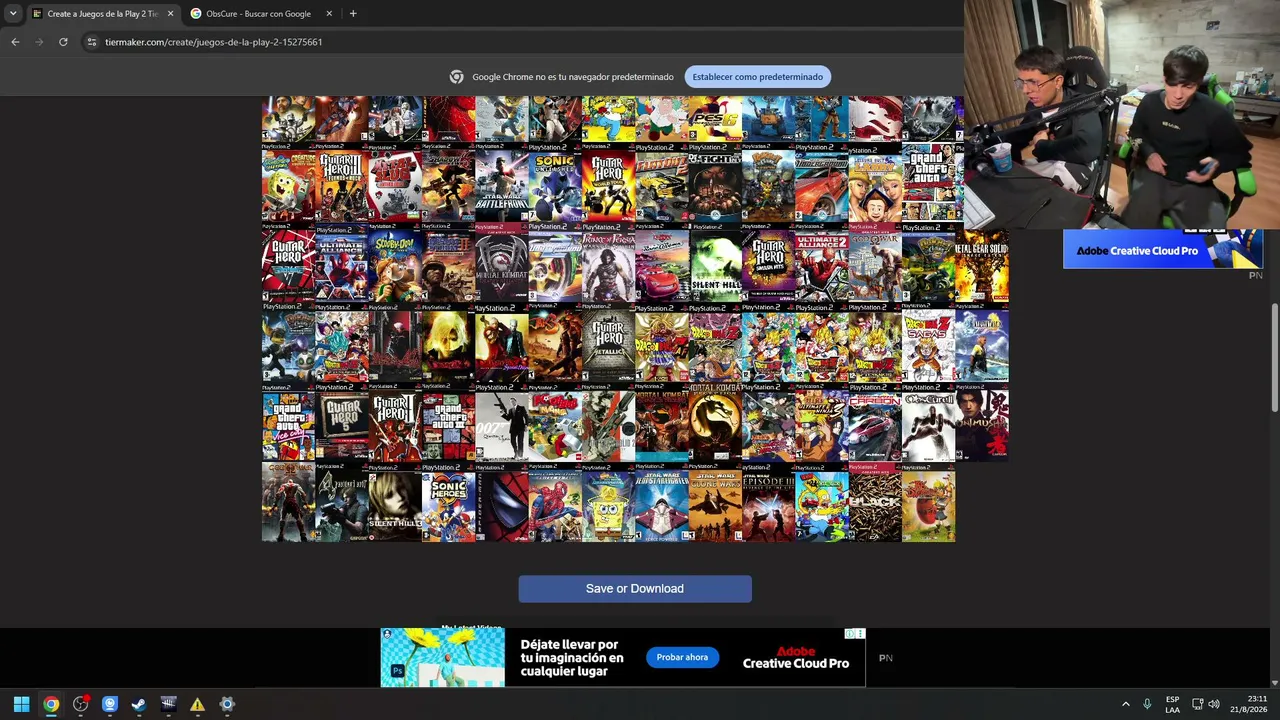Open the Adobe Creative Cloud Pro sidebar ad
The width and height of the screenshot is (1280, 720).
click(x=1163, y=250)
